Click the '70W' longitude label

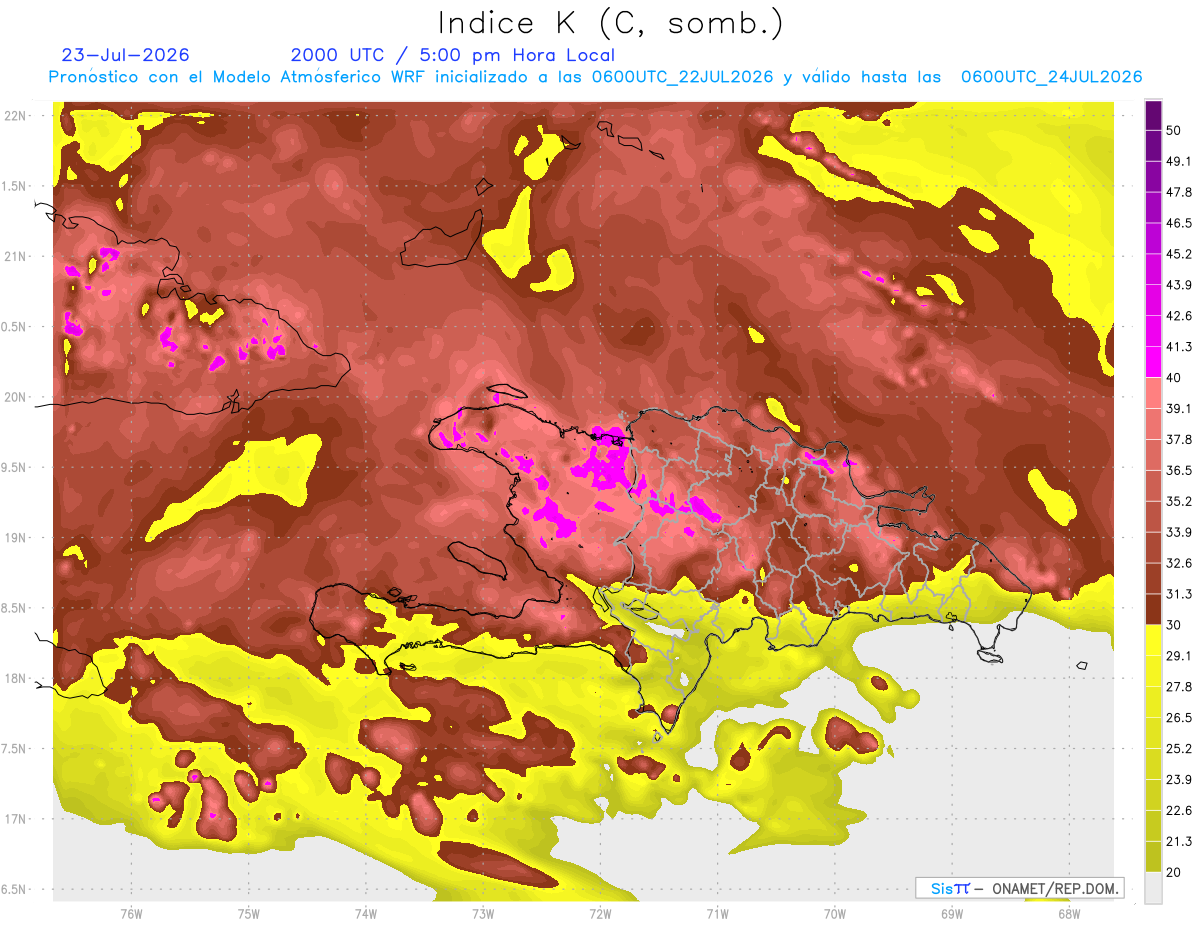pos(834,913)
